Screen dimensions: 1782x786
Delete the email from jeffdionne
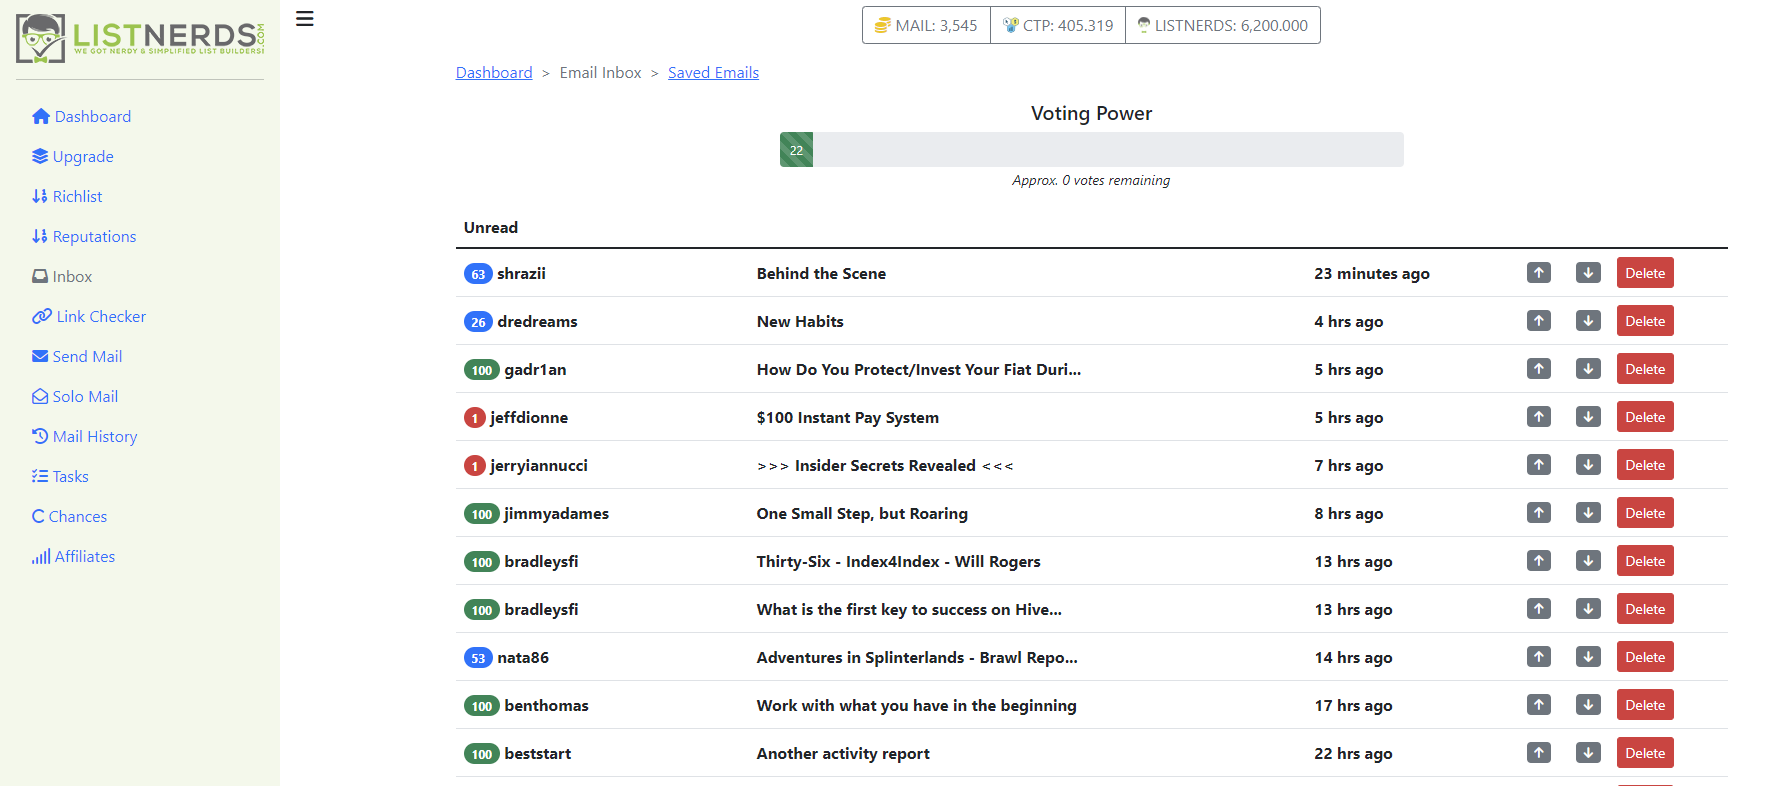point(1645,417)
